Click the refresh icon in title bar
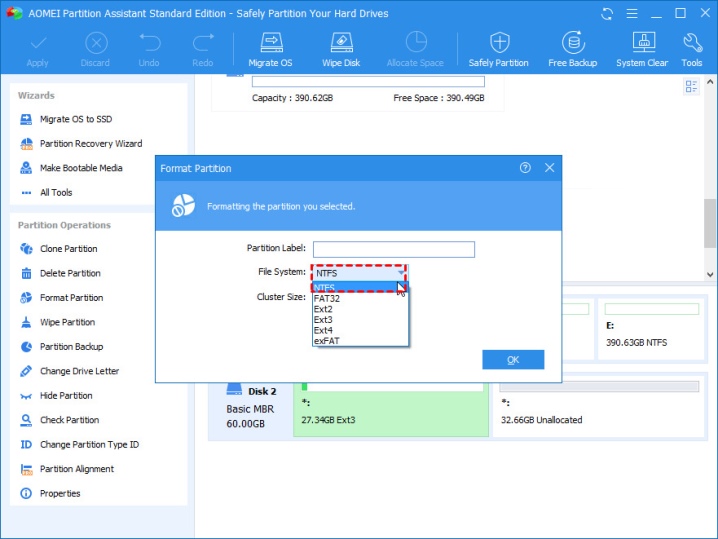 point(607,14)
